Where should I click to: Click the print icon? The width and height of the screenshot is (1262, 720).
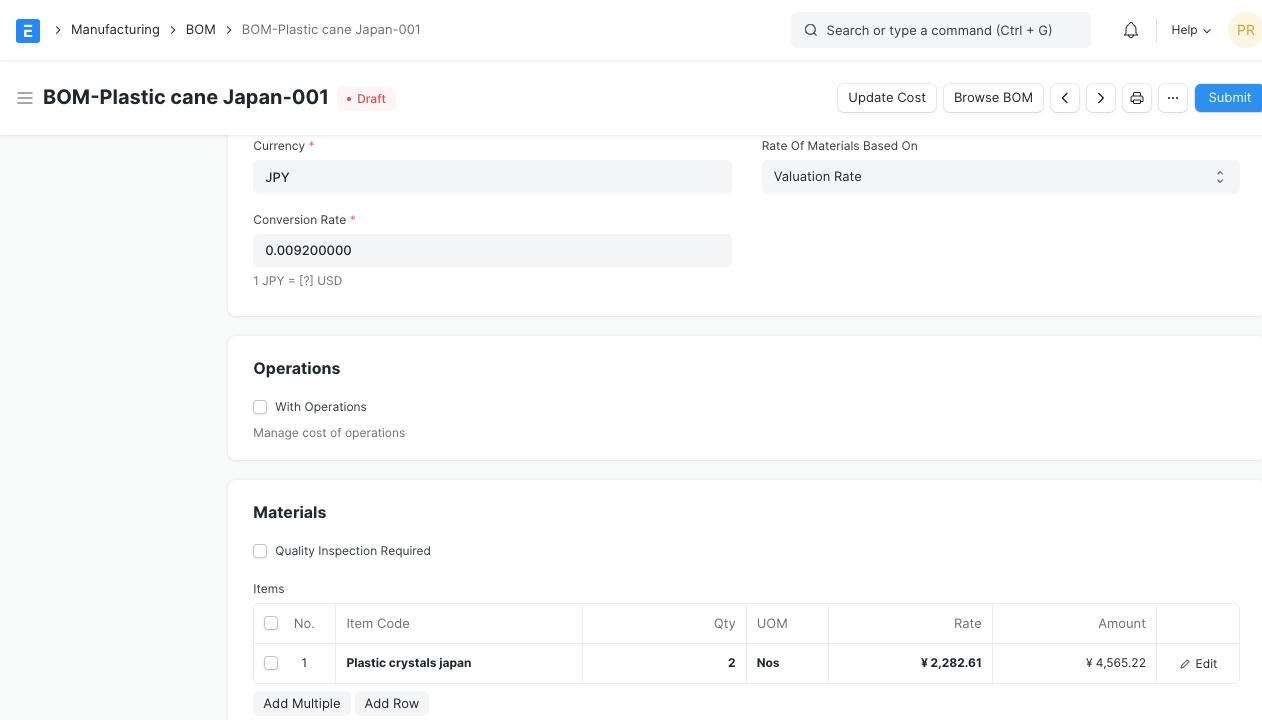(1137, 98)
